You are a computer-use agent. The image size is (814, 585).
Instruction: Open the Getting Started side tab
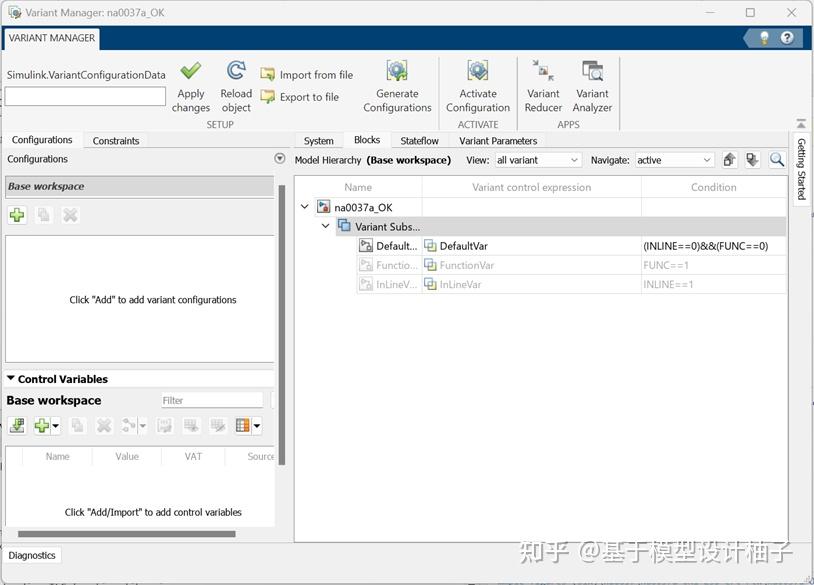(x=802, y=169)
